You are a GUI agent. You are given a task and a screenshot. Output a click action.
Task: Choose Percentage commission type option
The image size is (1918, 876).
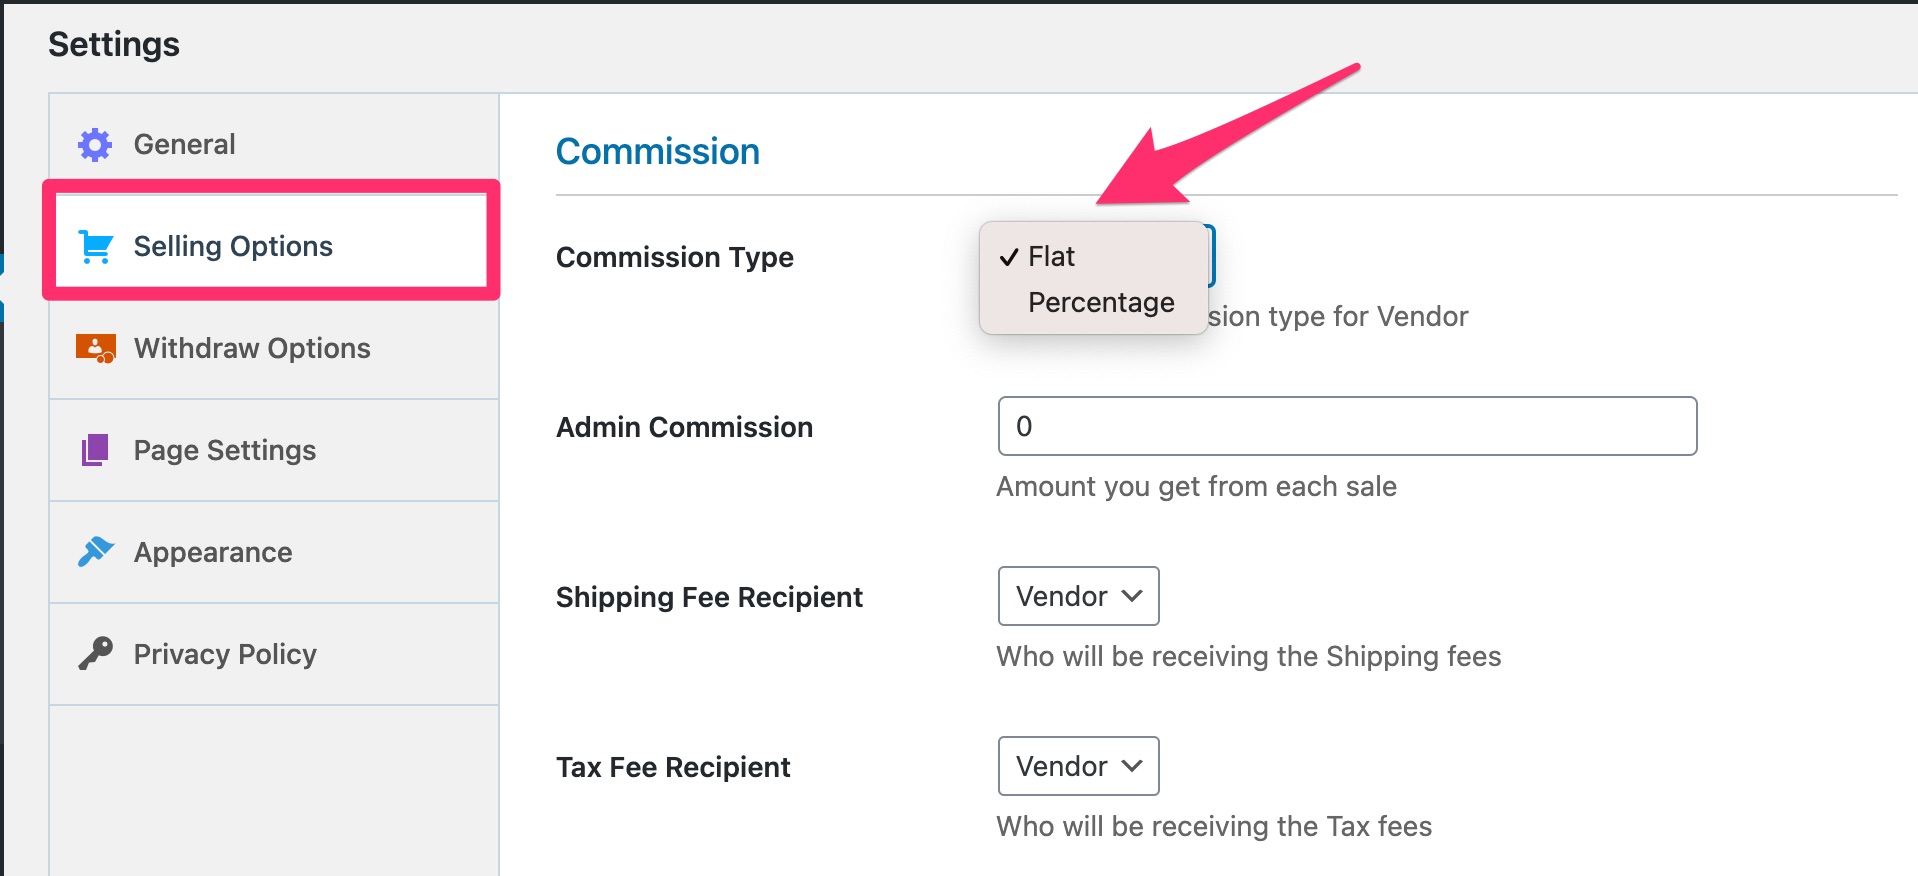point(1101,303)
